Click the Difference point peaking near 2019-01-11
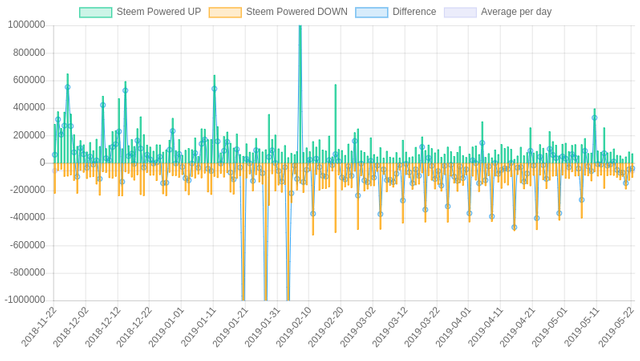 [214, 89]
